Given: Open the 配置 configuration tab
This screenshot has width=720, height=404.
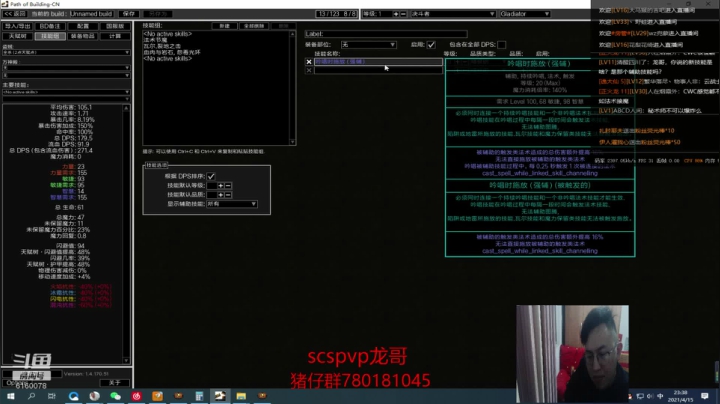Looking at the screenshot, I should click(83, 26).
